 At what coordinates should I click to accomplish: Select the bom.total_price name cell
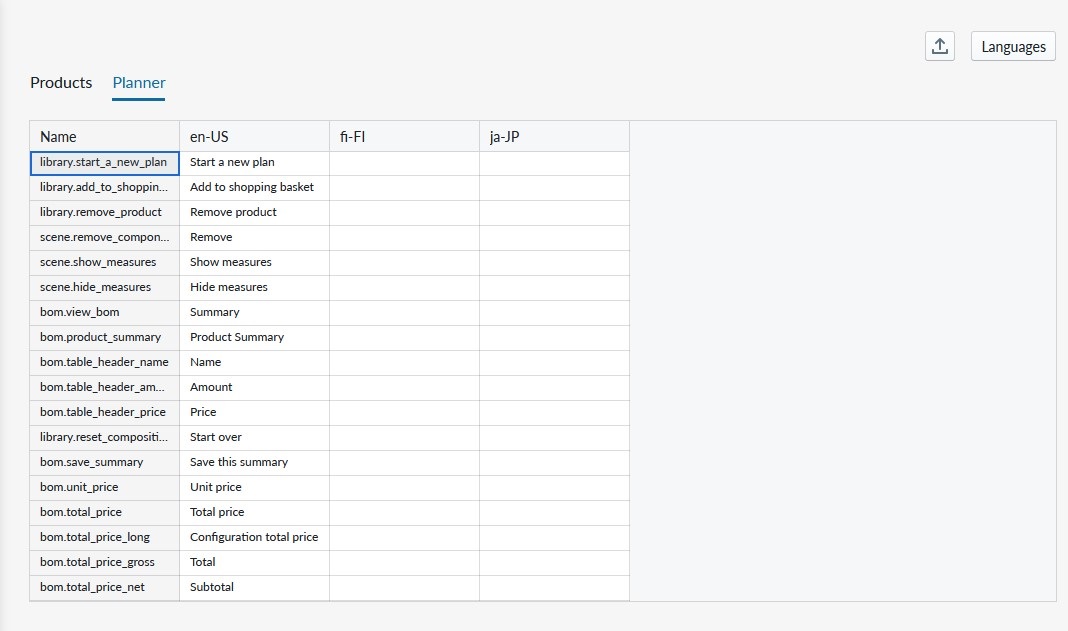(x=105, y=513)
